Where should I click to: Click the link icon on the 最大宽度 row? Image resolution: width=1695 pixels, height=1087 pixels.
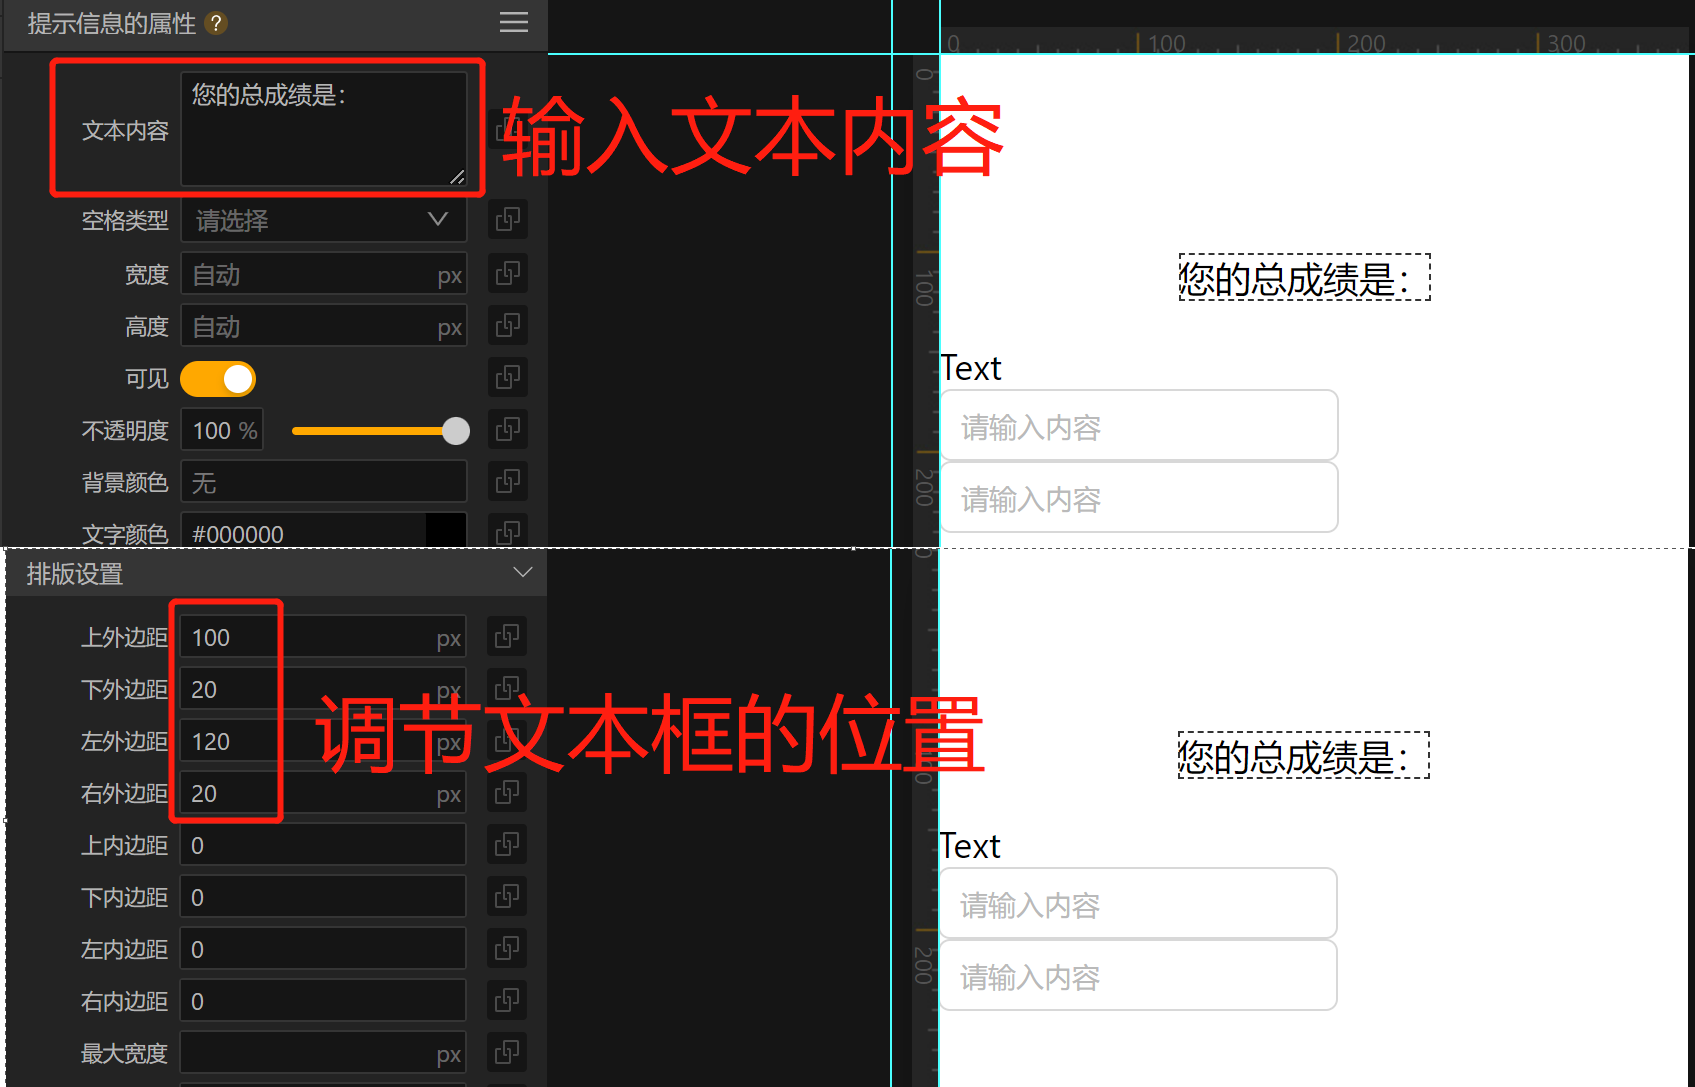click(507, 1052)
